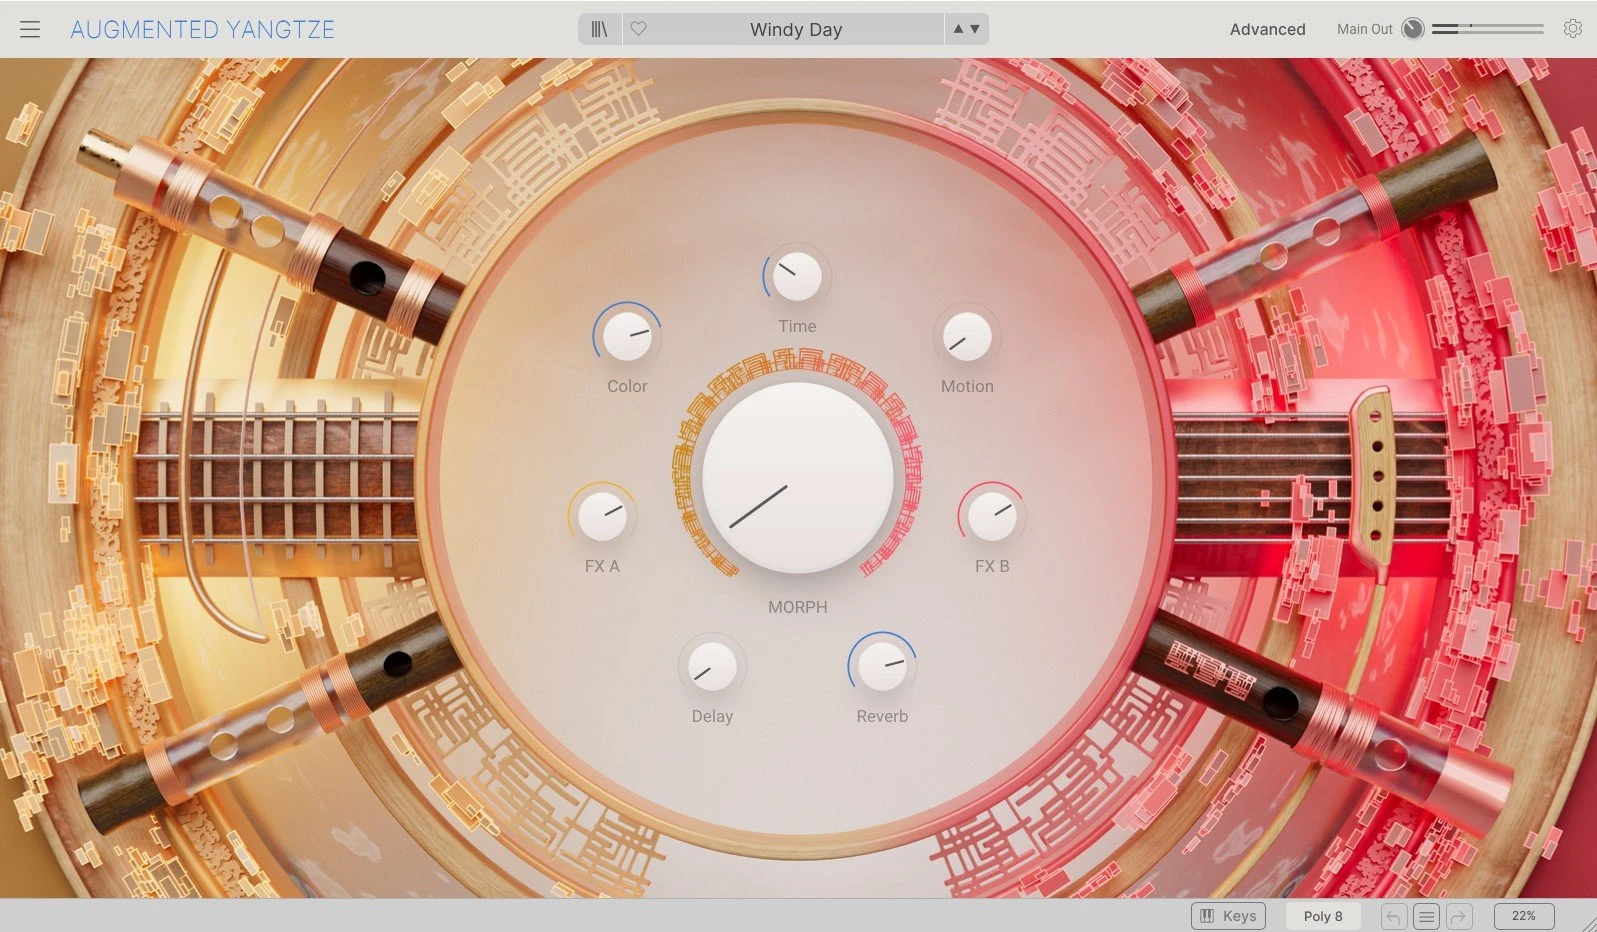
Task: Adjust the Main Out level slider
Action: pos(1487,29)
